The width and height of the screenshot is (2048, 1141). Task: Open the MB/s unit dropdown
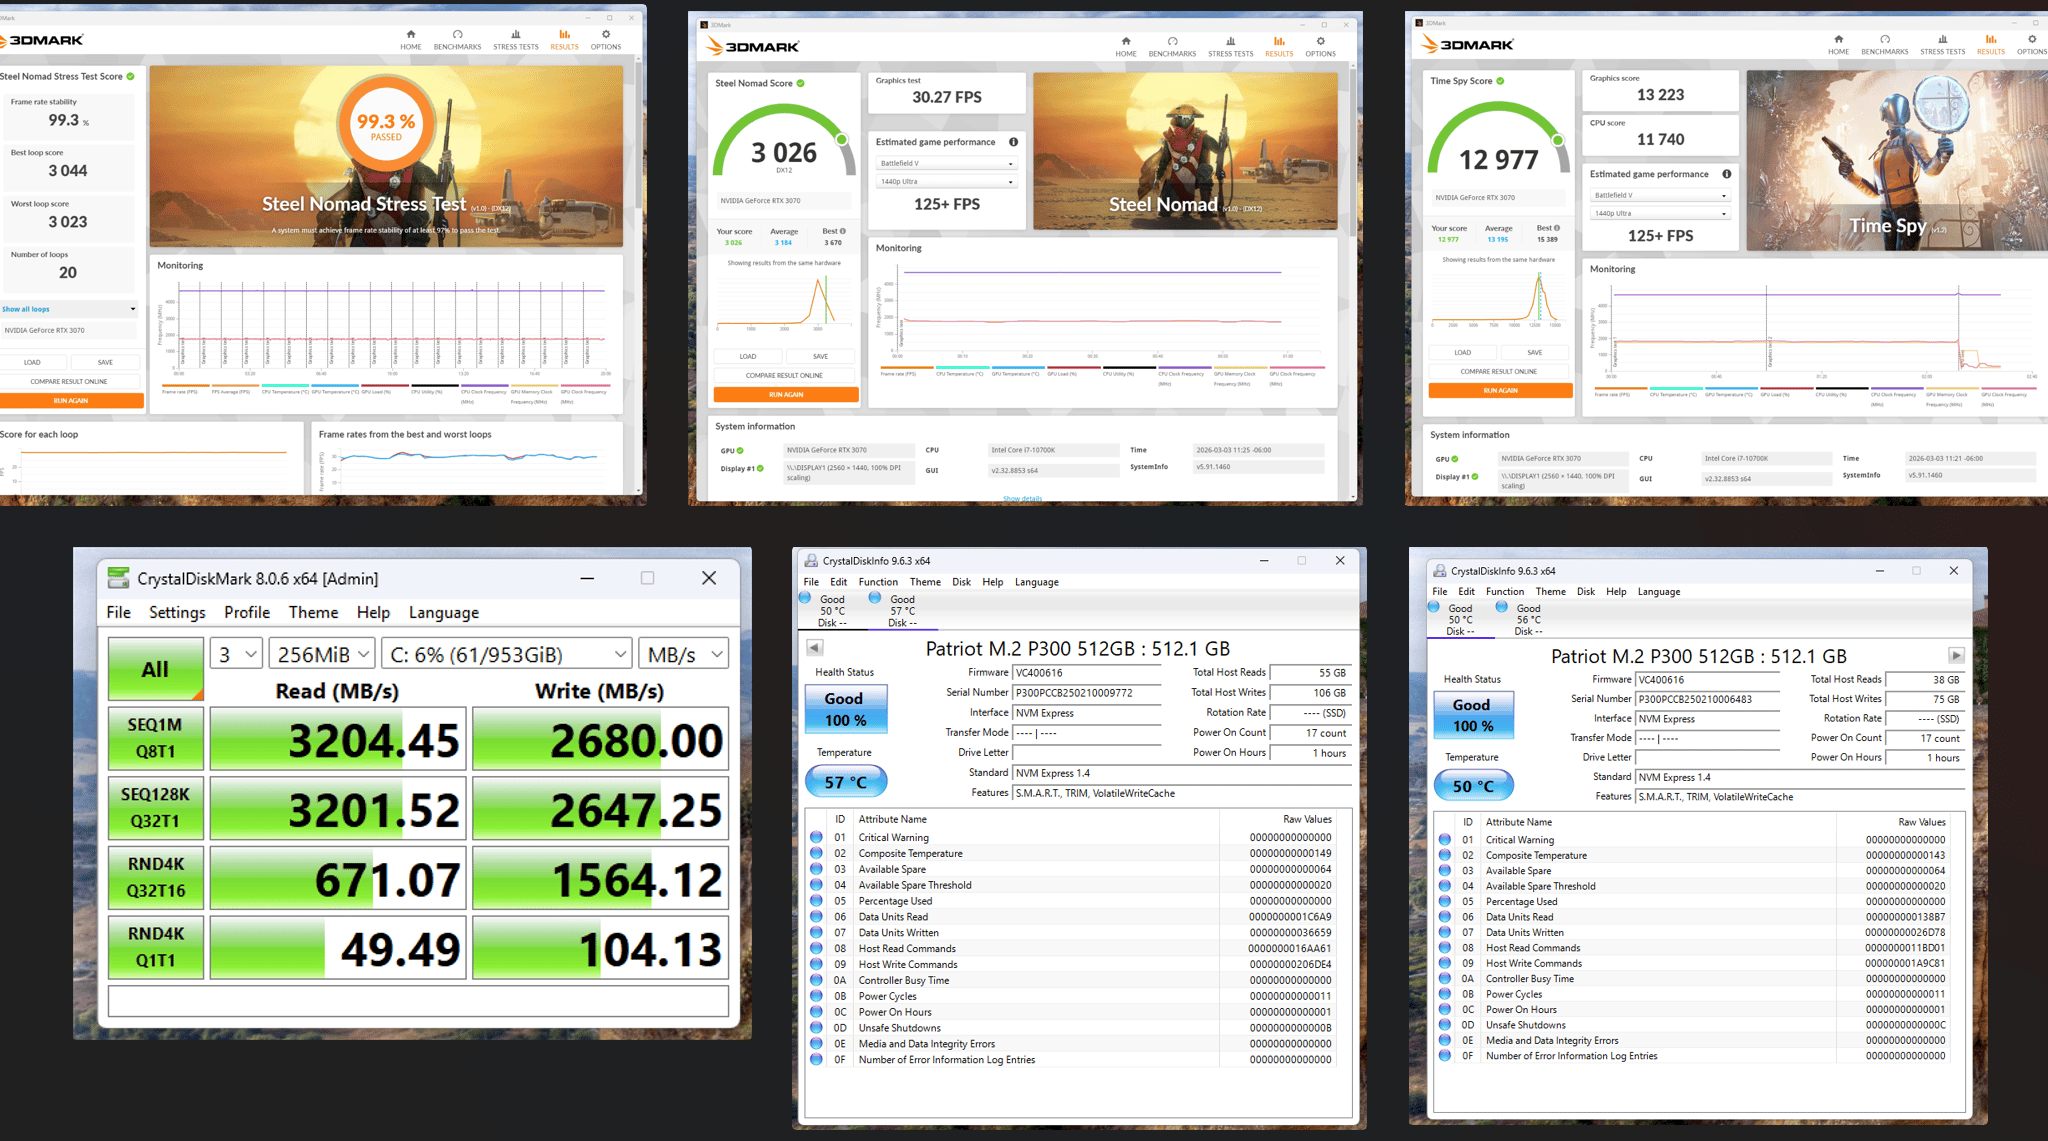pyautogui.click(x=683, y=655)
